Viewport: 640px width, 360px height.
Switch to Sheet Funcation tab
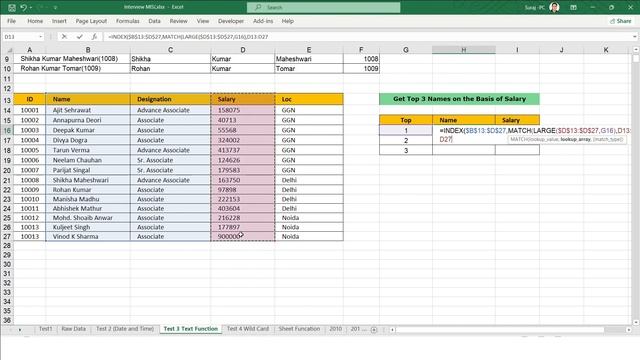(x=299, y=329)
